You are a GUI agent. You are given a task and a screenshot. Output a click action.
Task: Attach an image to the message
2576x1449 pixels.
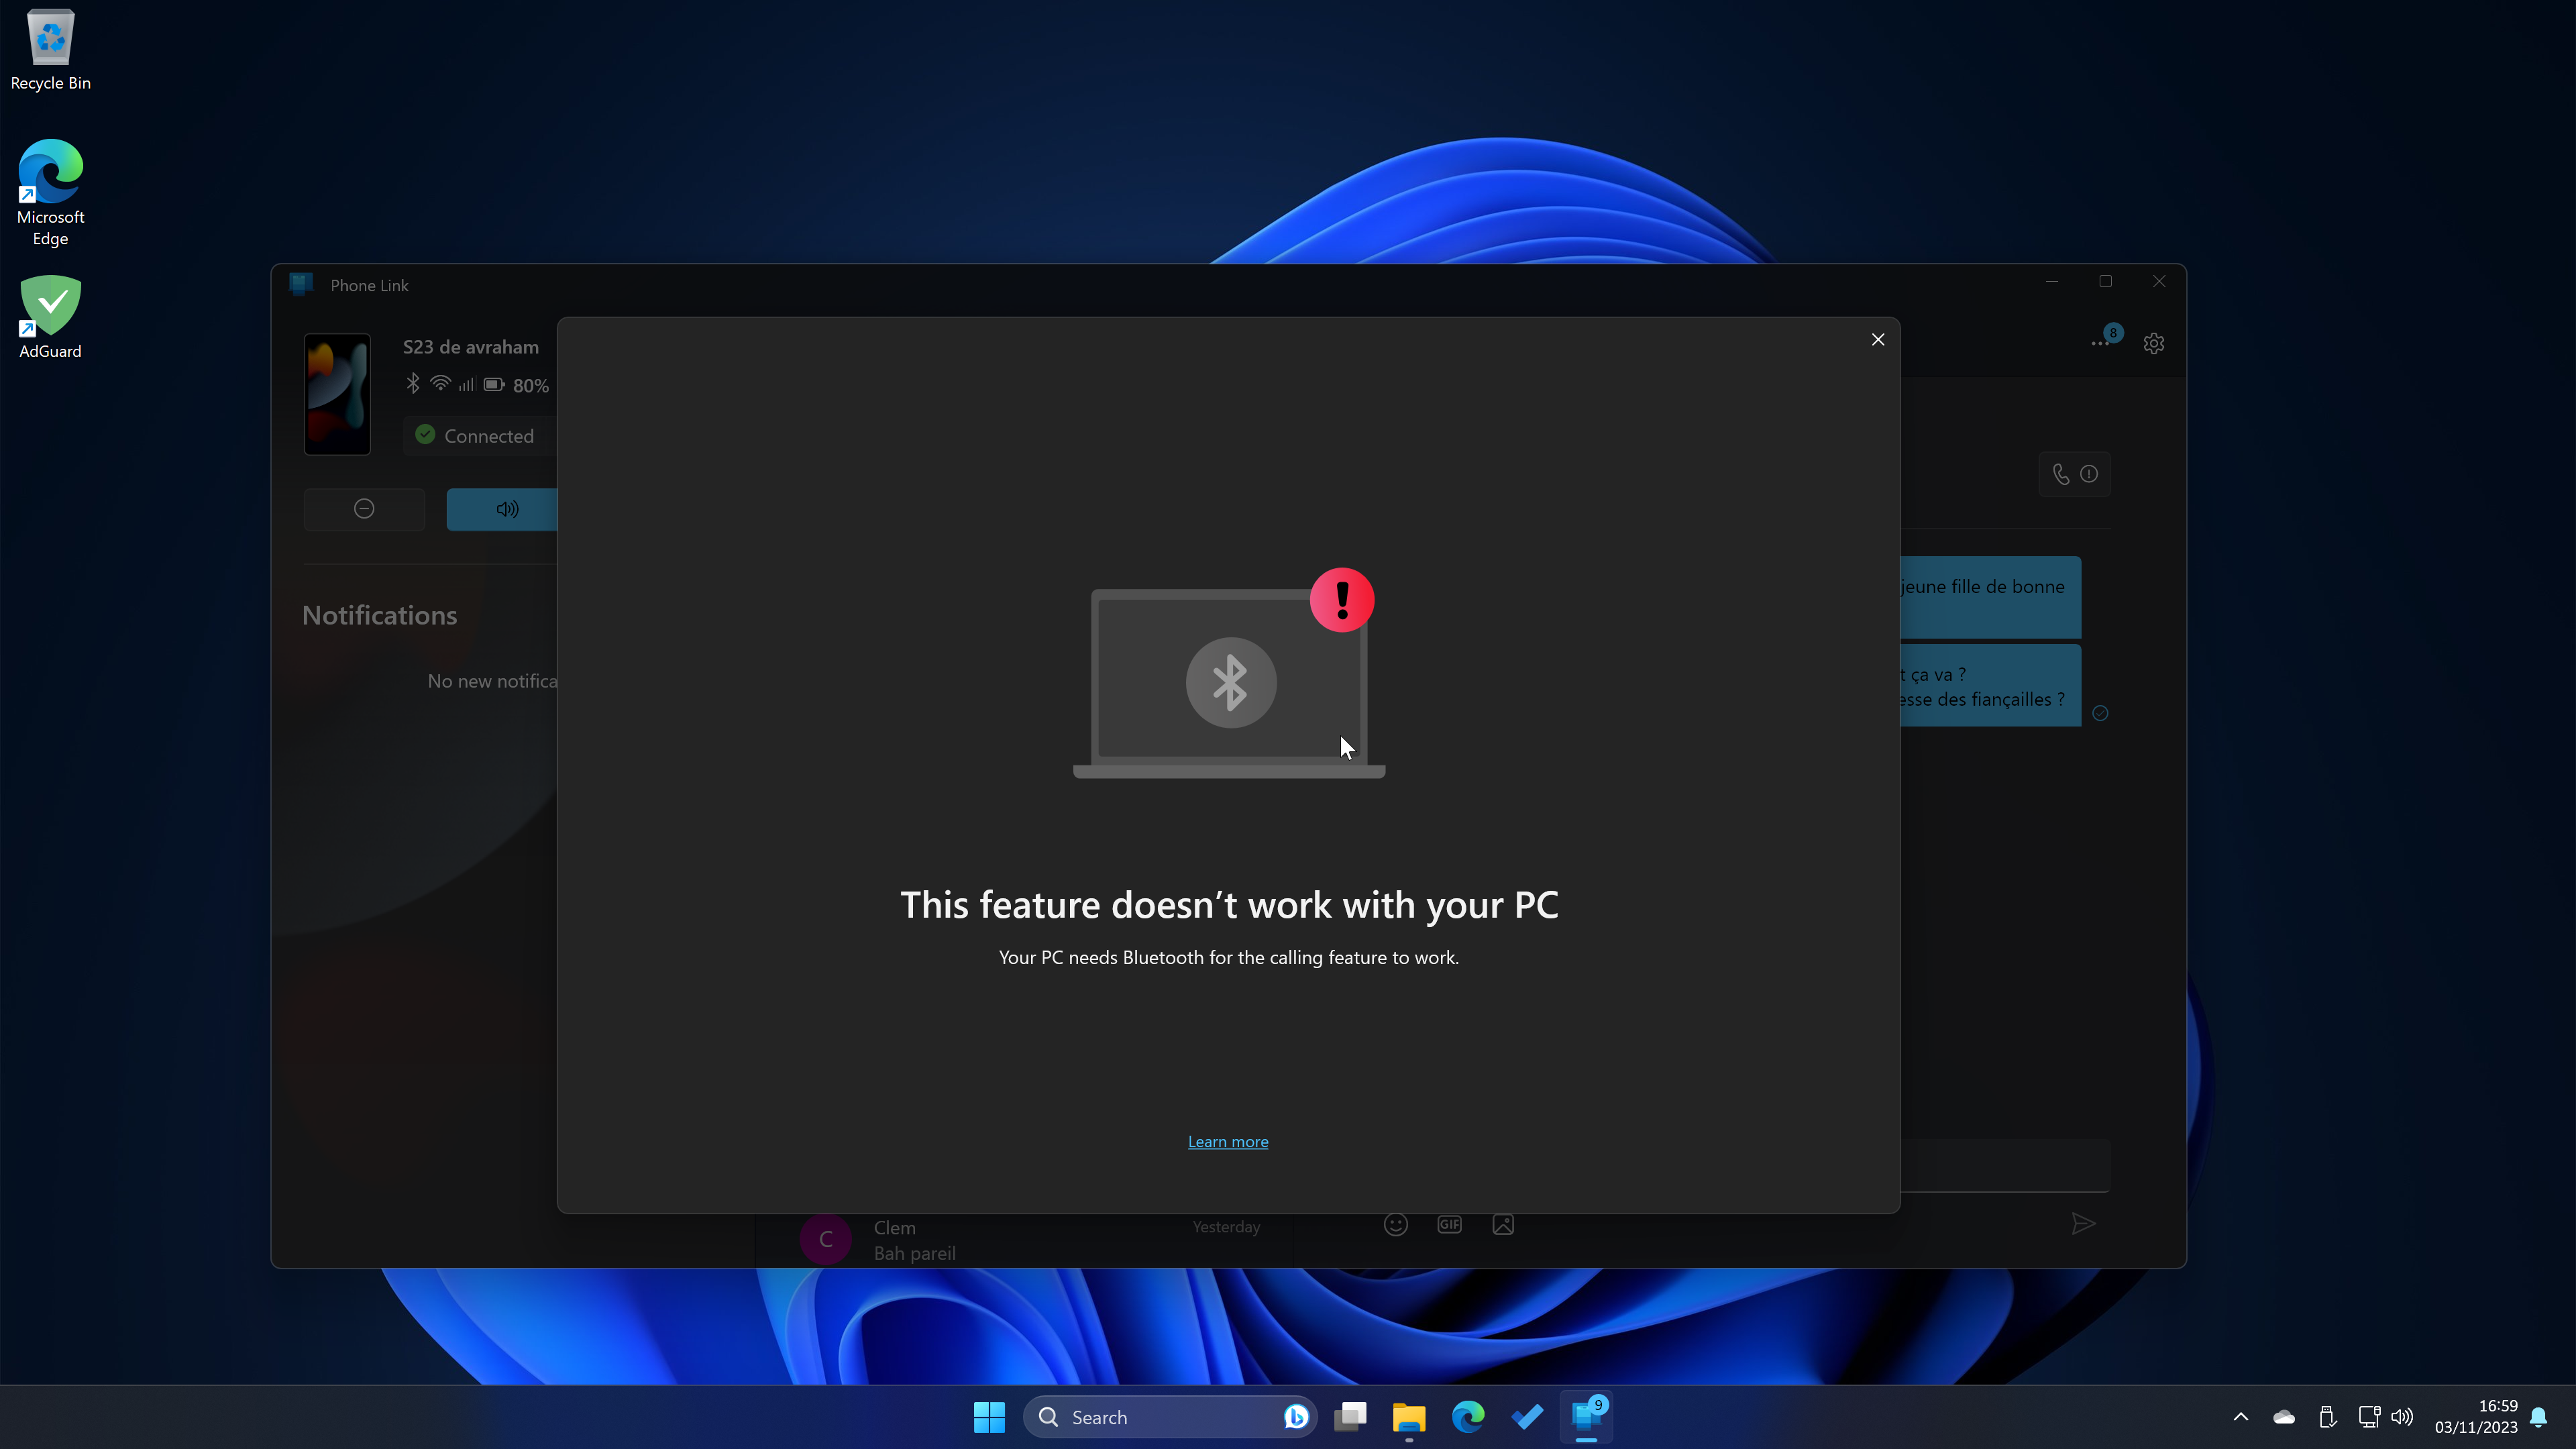[x=1502, y=1225]
